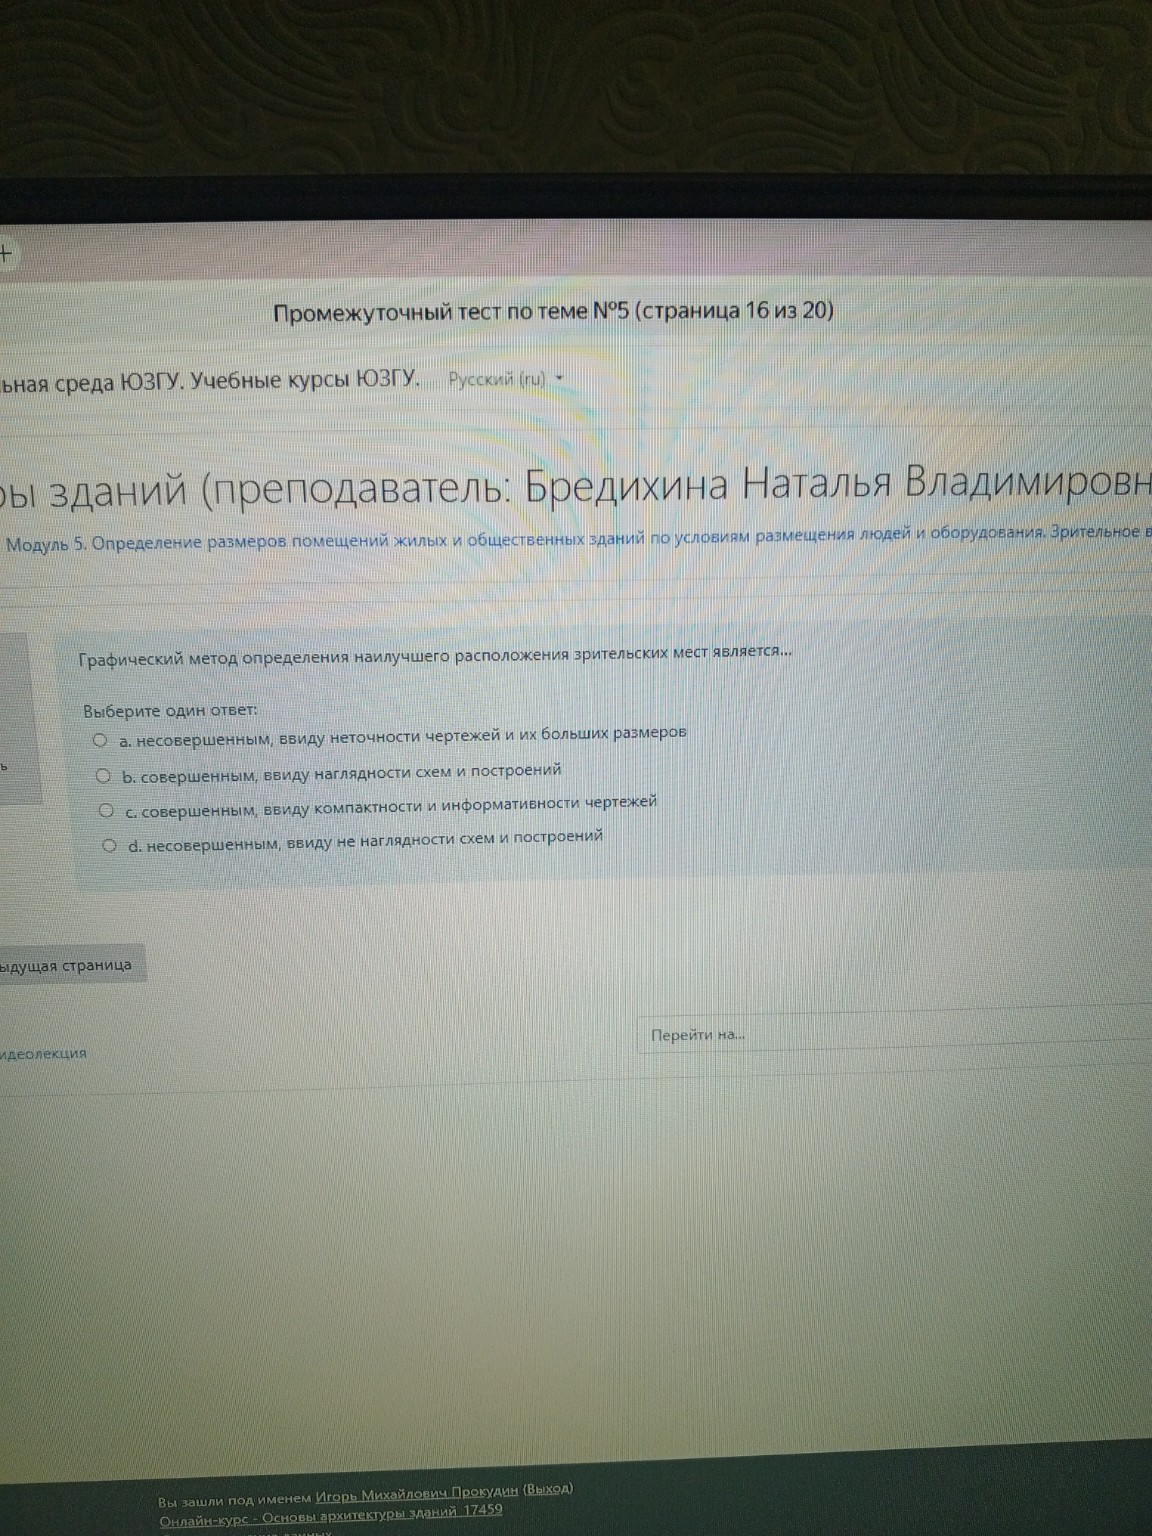This screenshot has height=1536, width=1152.
Task: Click the "Предыдущая страница" button
Action: (x=68, y=966)
